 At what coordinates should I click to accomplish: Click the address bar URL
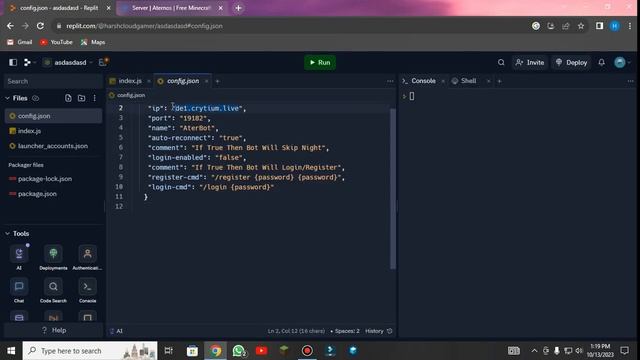[x=144, y=26]
